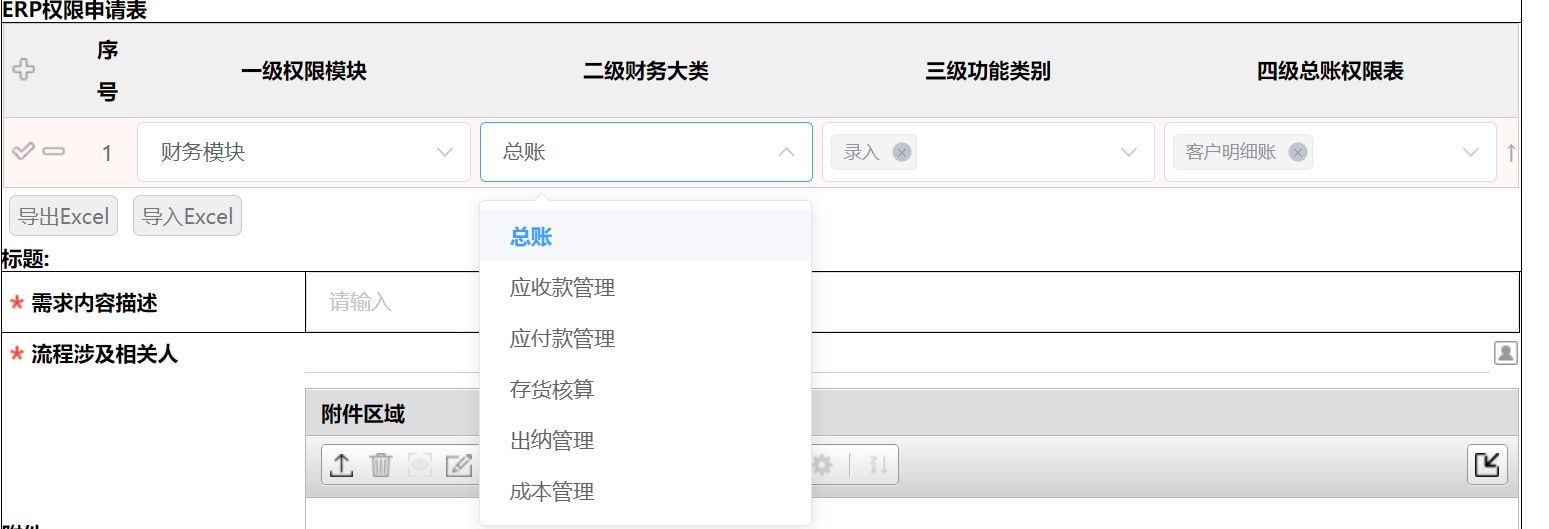
Task: Click the upload attachment icon
Action: click(341, 465)
